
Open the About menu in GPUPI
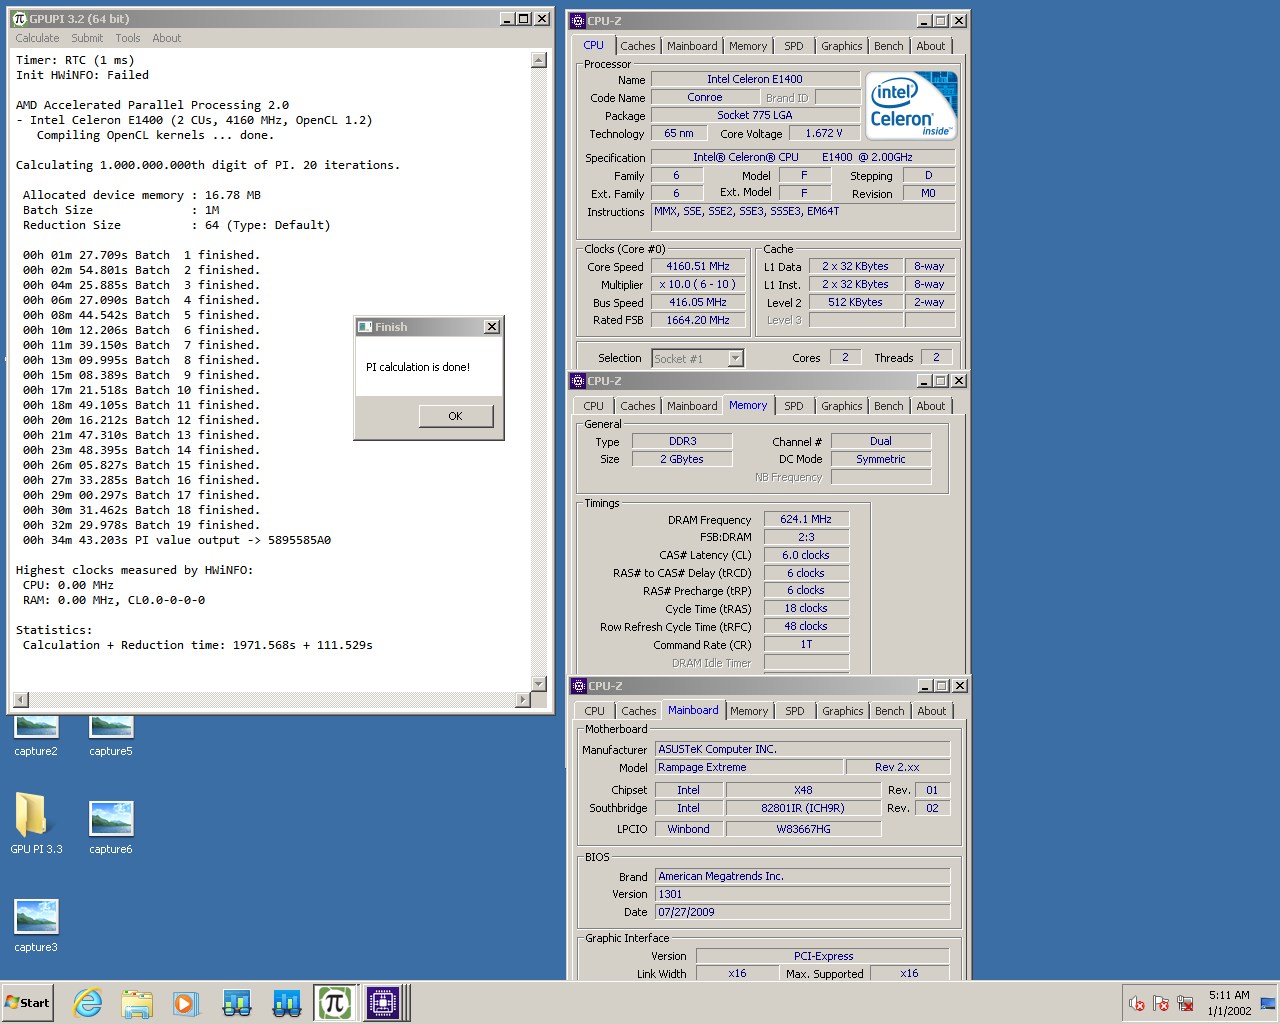[167, 38]
